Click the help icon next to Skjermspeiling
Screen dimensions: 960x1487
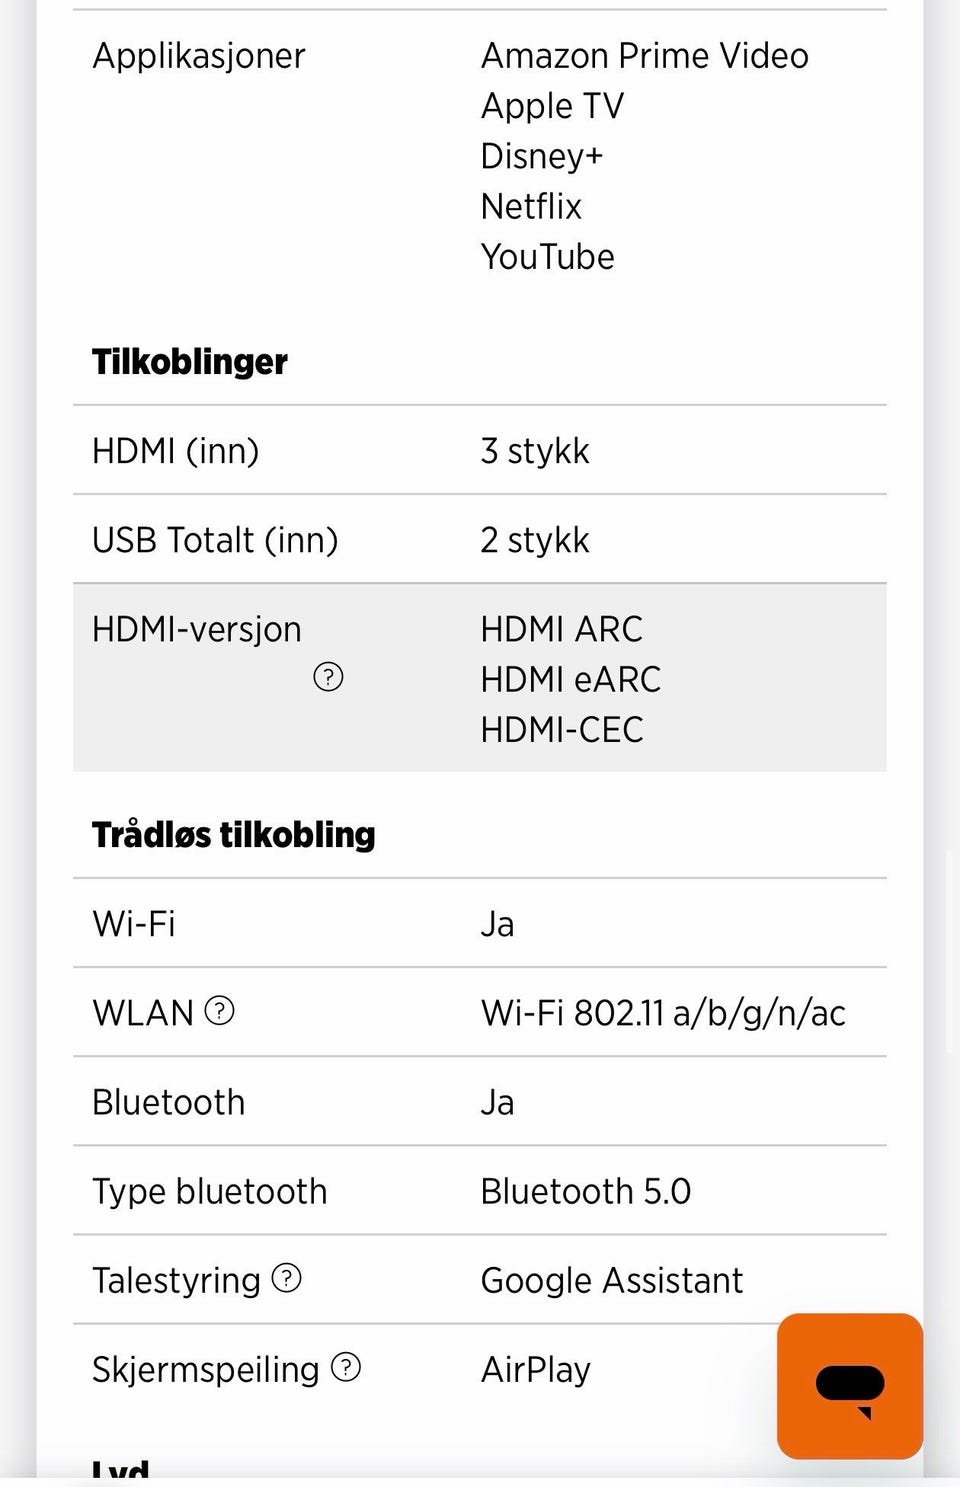(x=346, y=1367)
